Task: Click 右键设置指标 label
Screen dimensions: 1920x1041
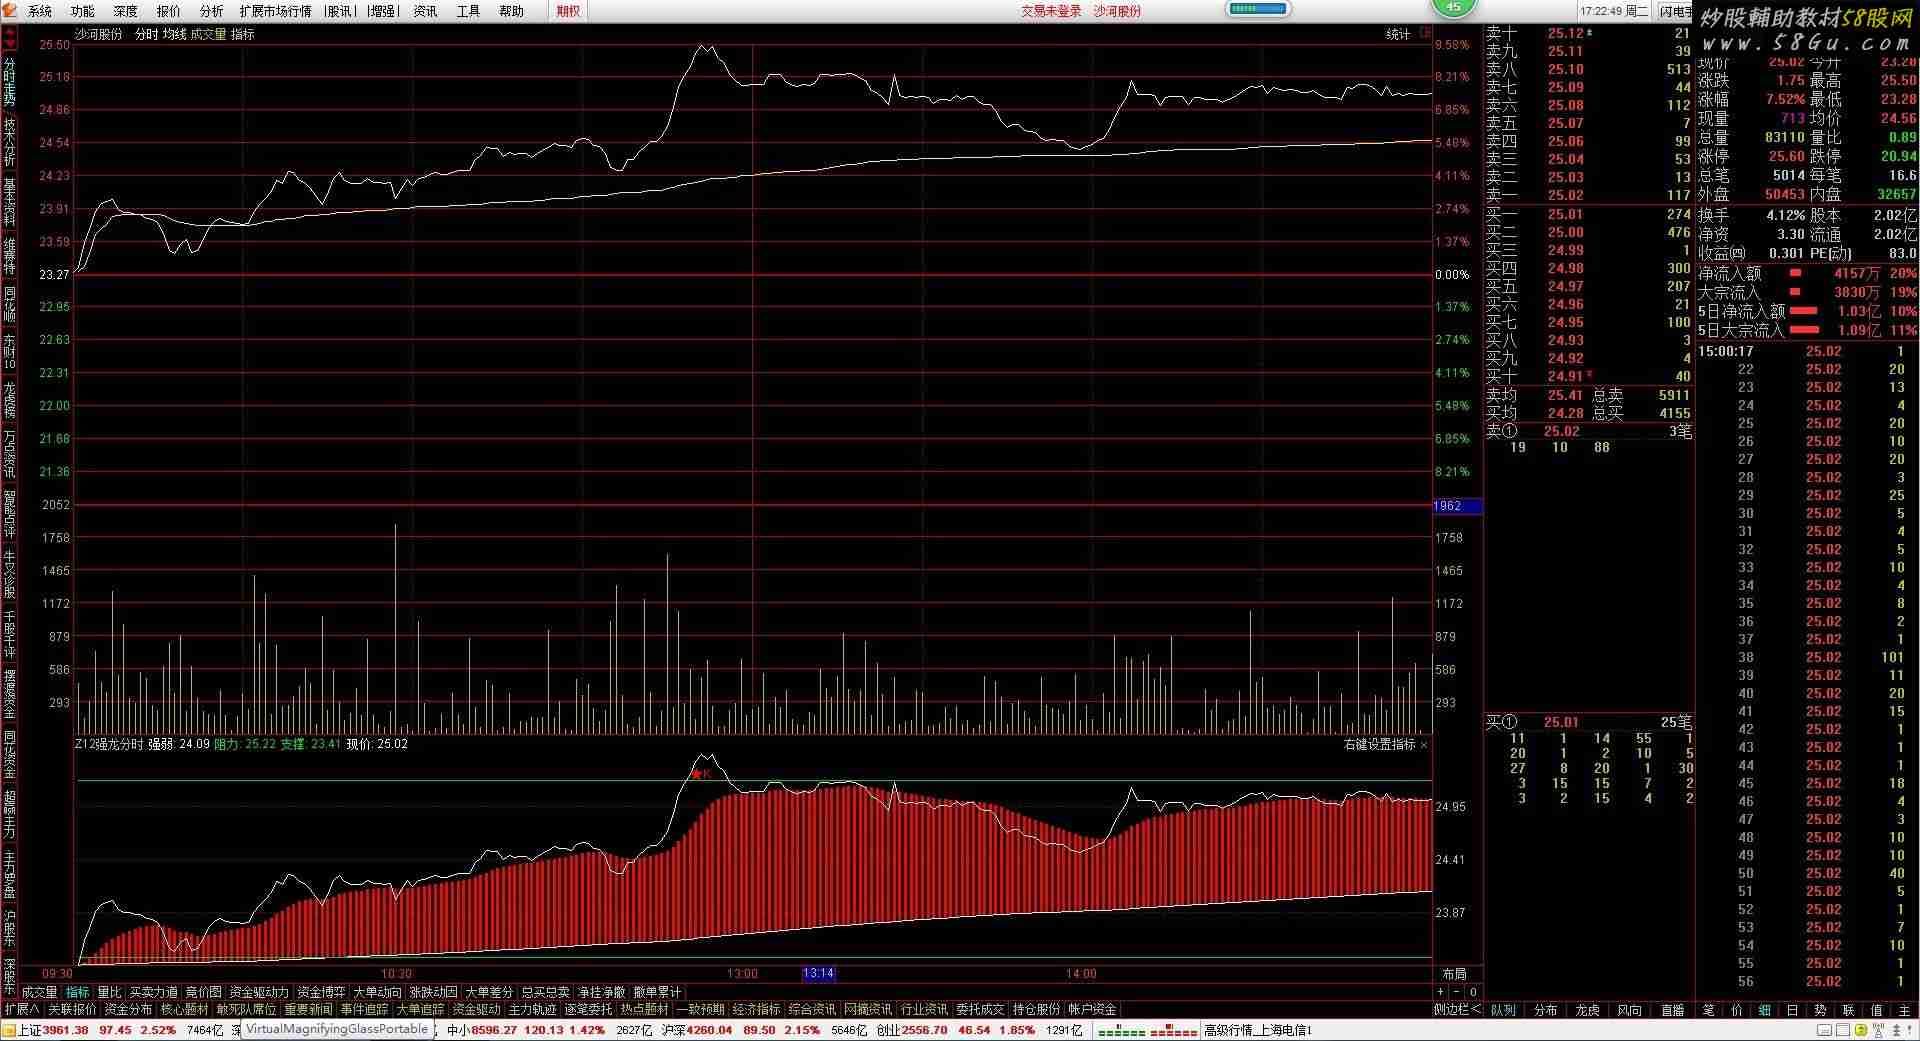Action: (1379, 745)
